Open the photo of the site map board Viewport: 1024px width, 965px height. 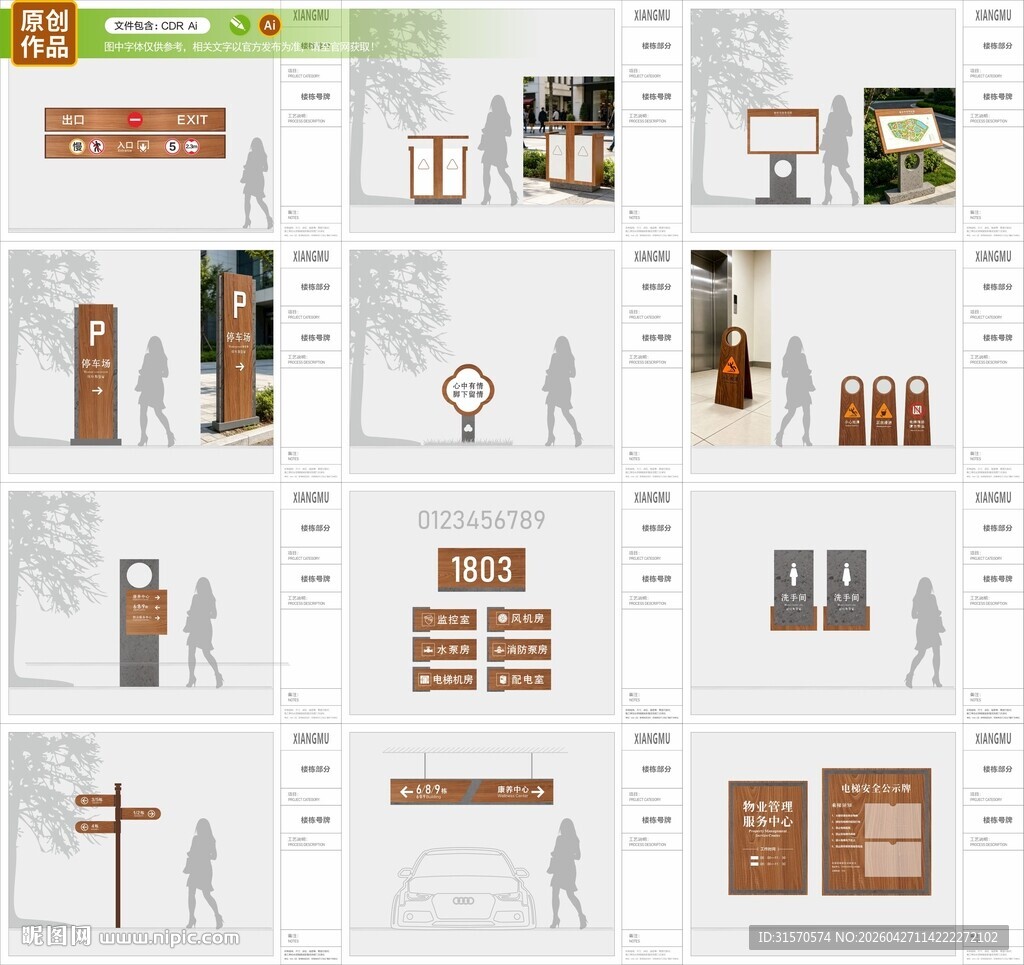909,146
